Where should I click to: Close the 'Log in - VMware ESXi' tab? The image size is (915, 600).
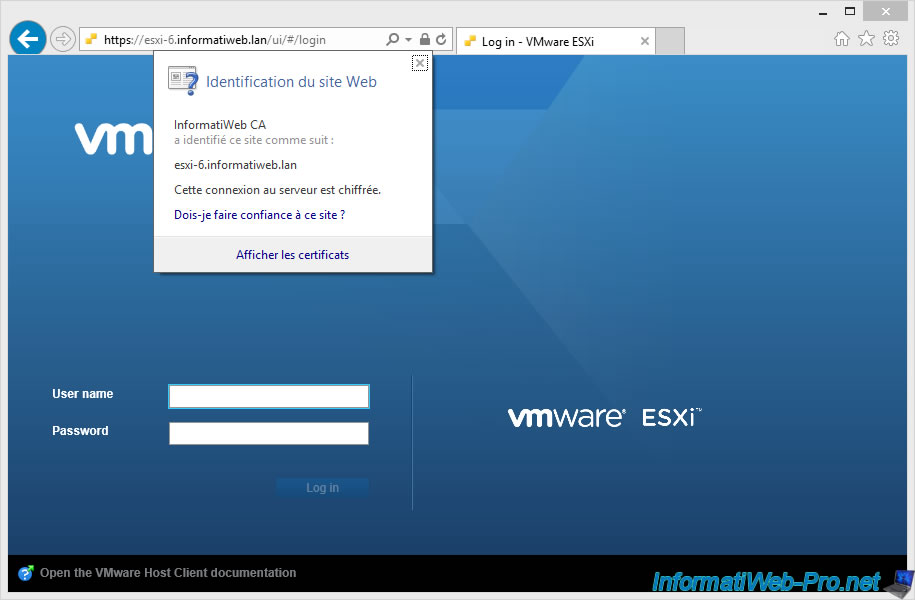coord(644,41)
